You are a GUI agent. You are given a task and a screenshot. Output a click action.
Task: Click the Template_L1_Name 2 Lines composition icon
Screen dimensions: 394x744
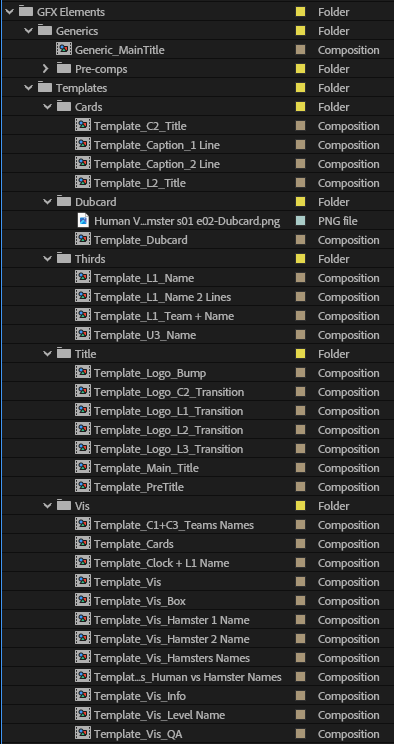click(83, 296)
